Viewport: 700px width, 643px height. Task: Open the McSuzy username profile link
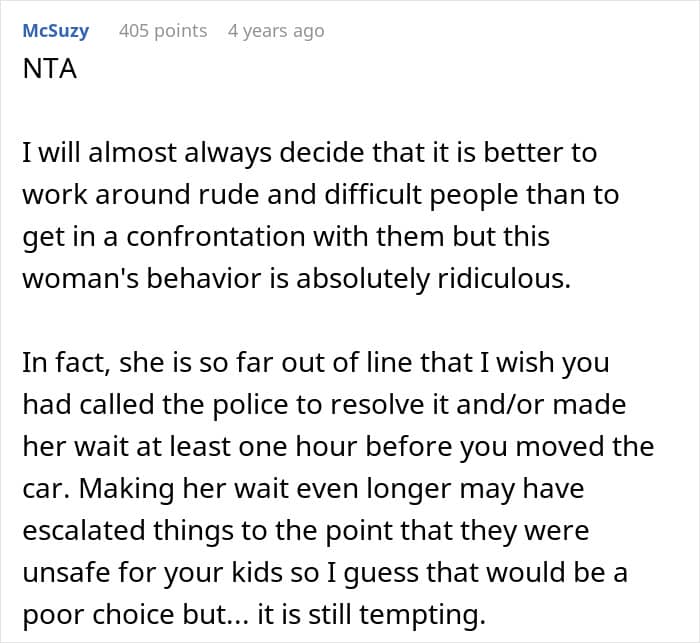point(55,31)
